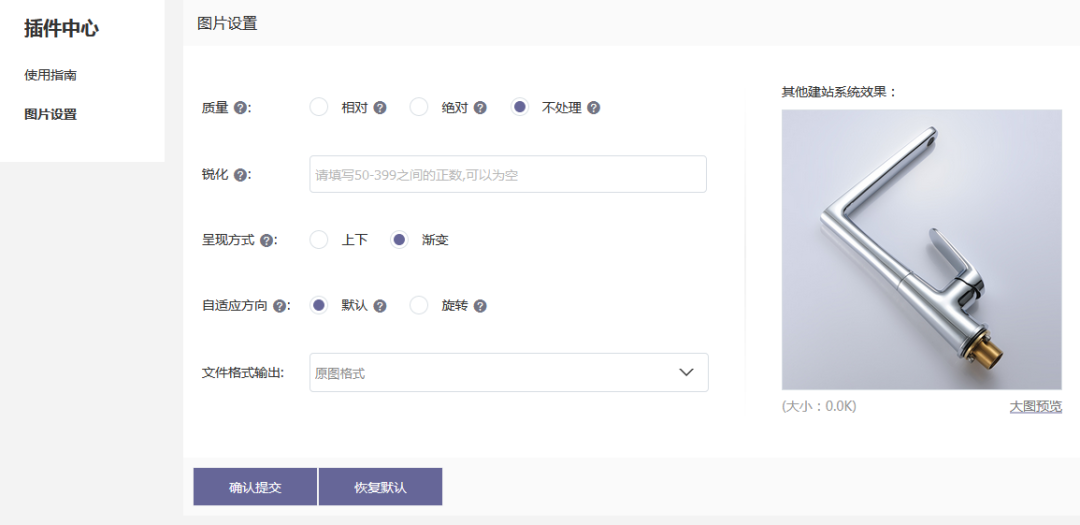Click help icon beside 锐化 label
Image resolution: width=1080 pixels, height=525 pixels.
pyautogui.click(x=240, y=175)
